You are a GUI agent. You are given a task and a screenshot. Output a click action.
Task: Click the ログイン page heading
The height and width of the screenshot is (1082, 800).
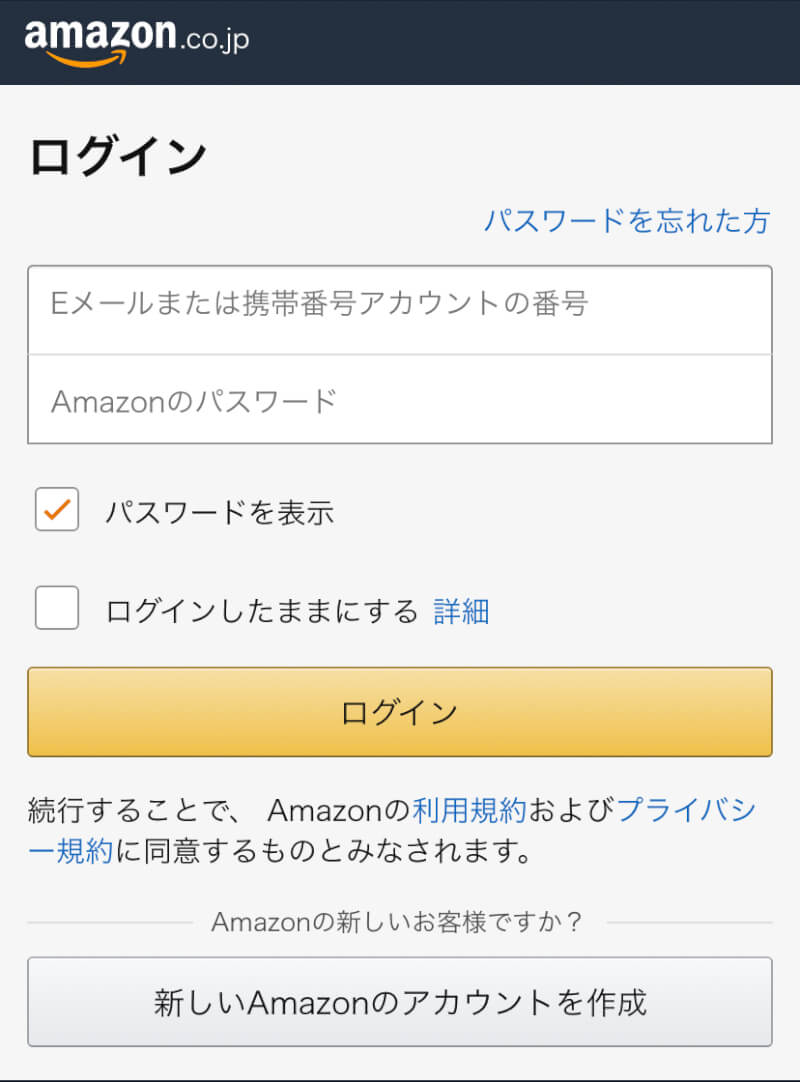[118, 157]
